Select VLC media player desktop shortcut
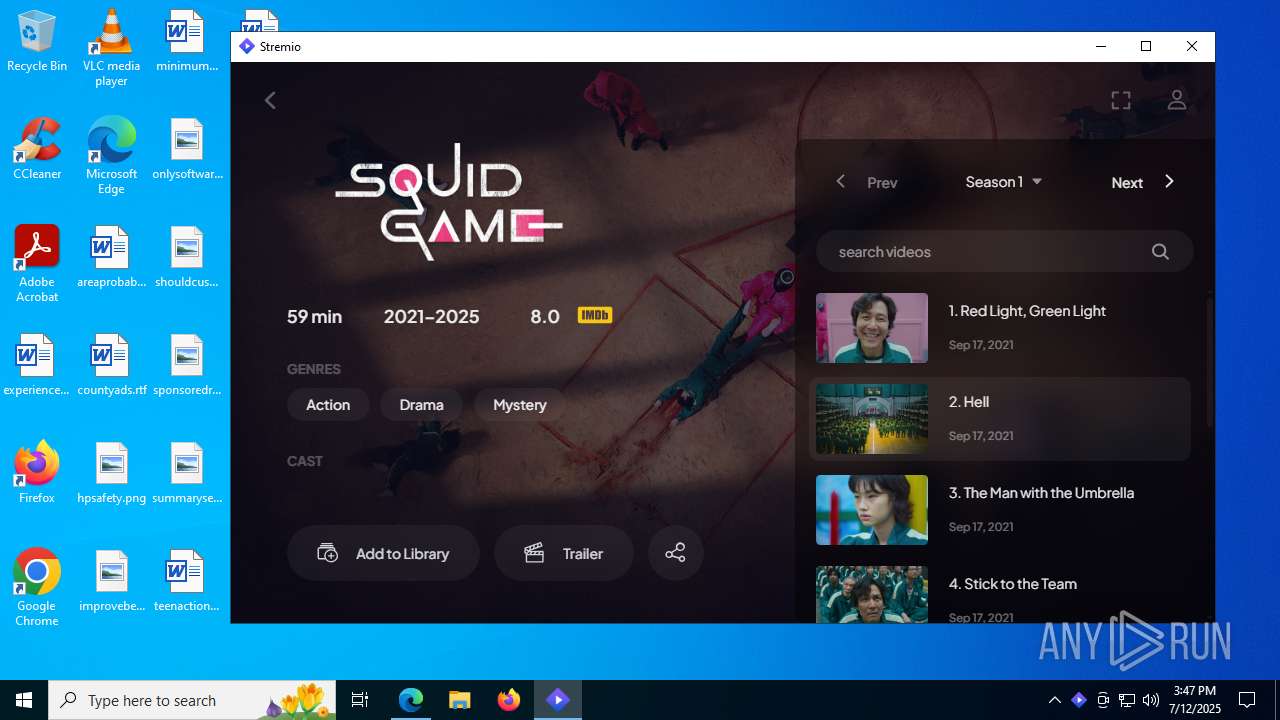1280x720 pixels. 111,48
